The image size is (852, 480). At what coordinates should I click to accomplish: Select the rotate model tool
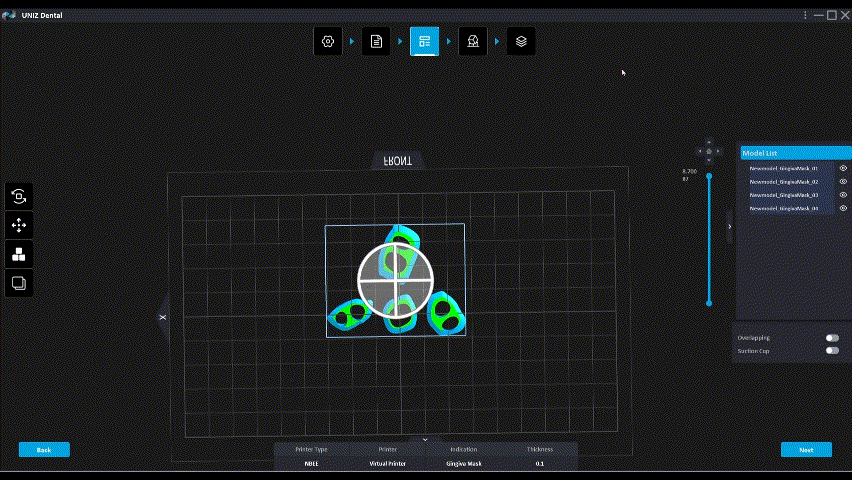coord(19,197)
